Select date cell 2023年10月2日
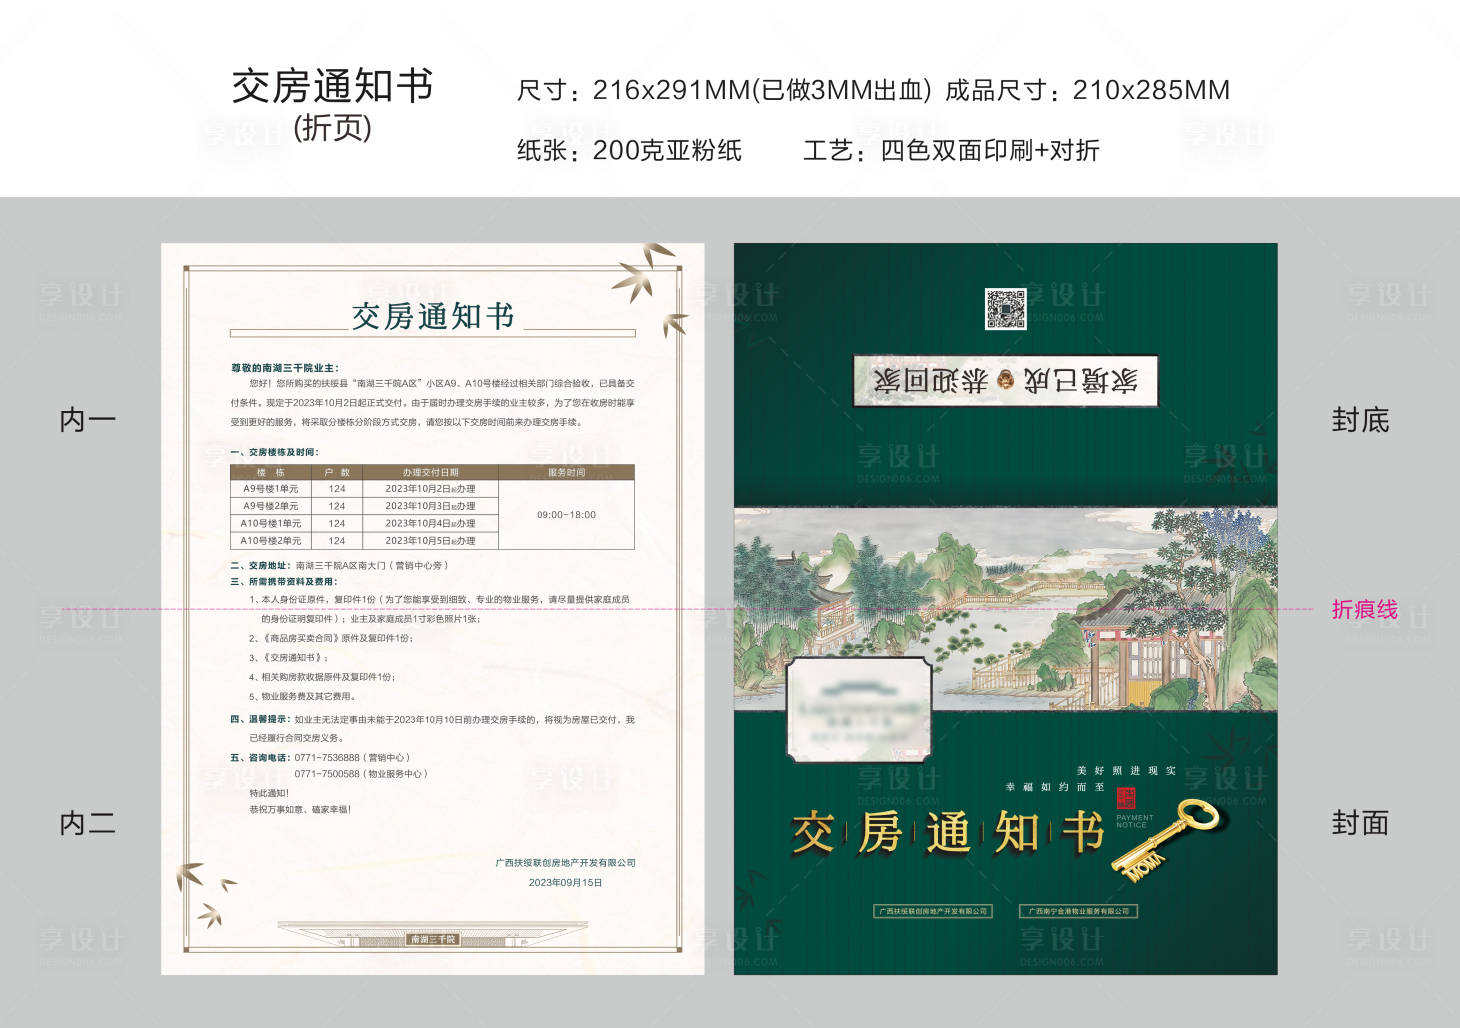The height and width of the screenshot is (1028, 1460). pyautogui.click(x=430, y=489)
